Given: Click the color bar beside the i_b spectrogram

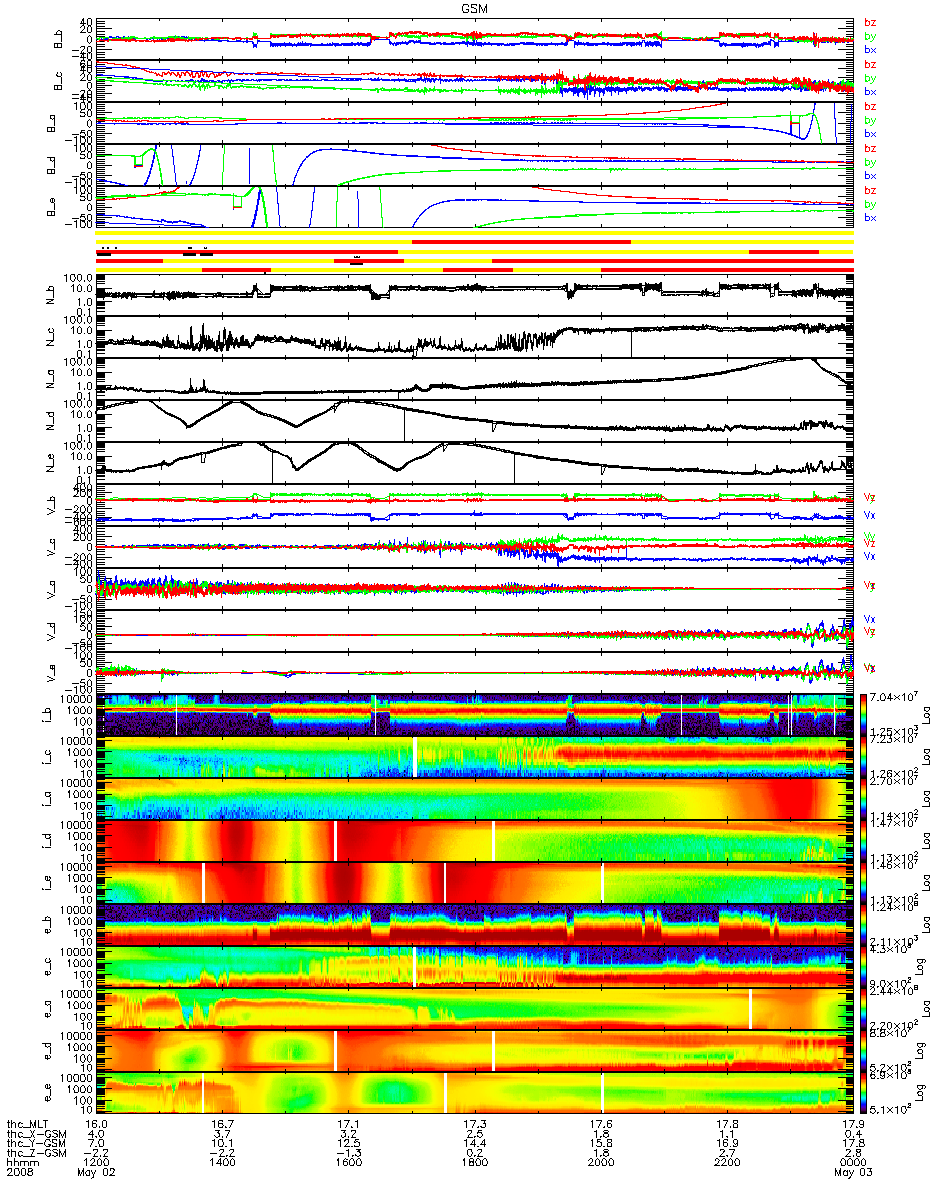Looking at the screenshot, I should 861,716.
